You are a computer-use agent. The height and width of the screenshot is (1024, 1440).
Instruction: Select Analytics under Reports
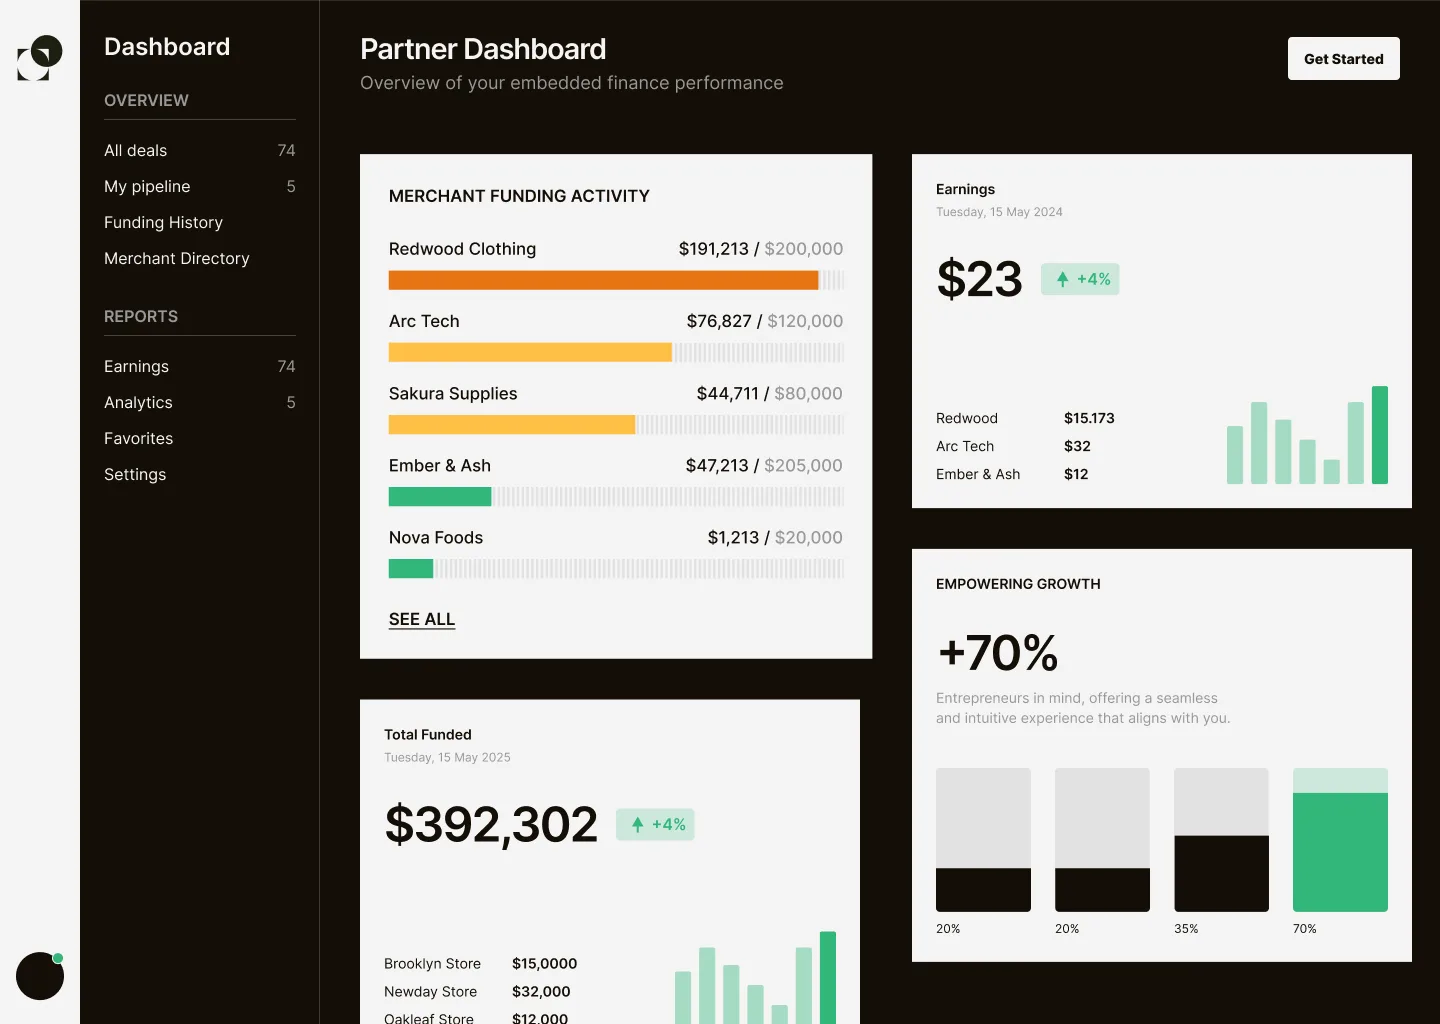[138, 402]
